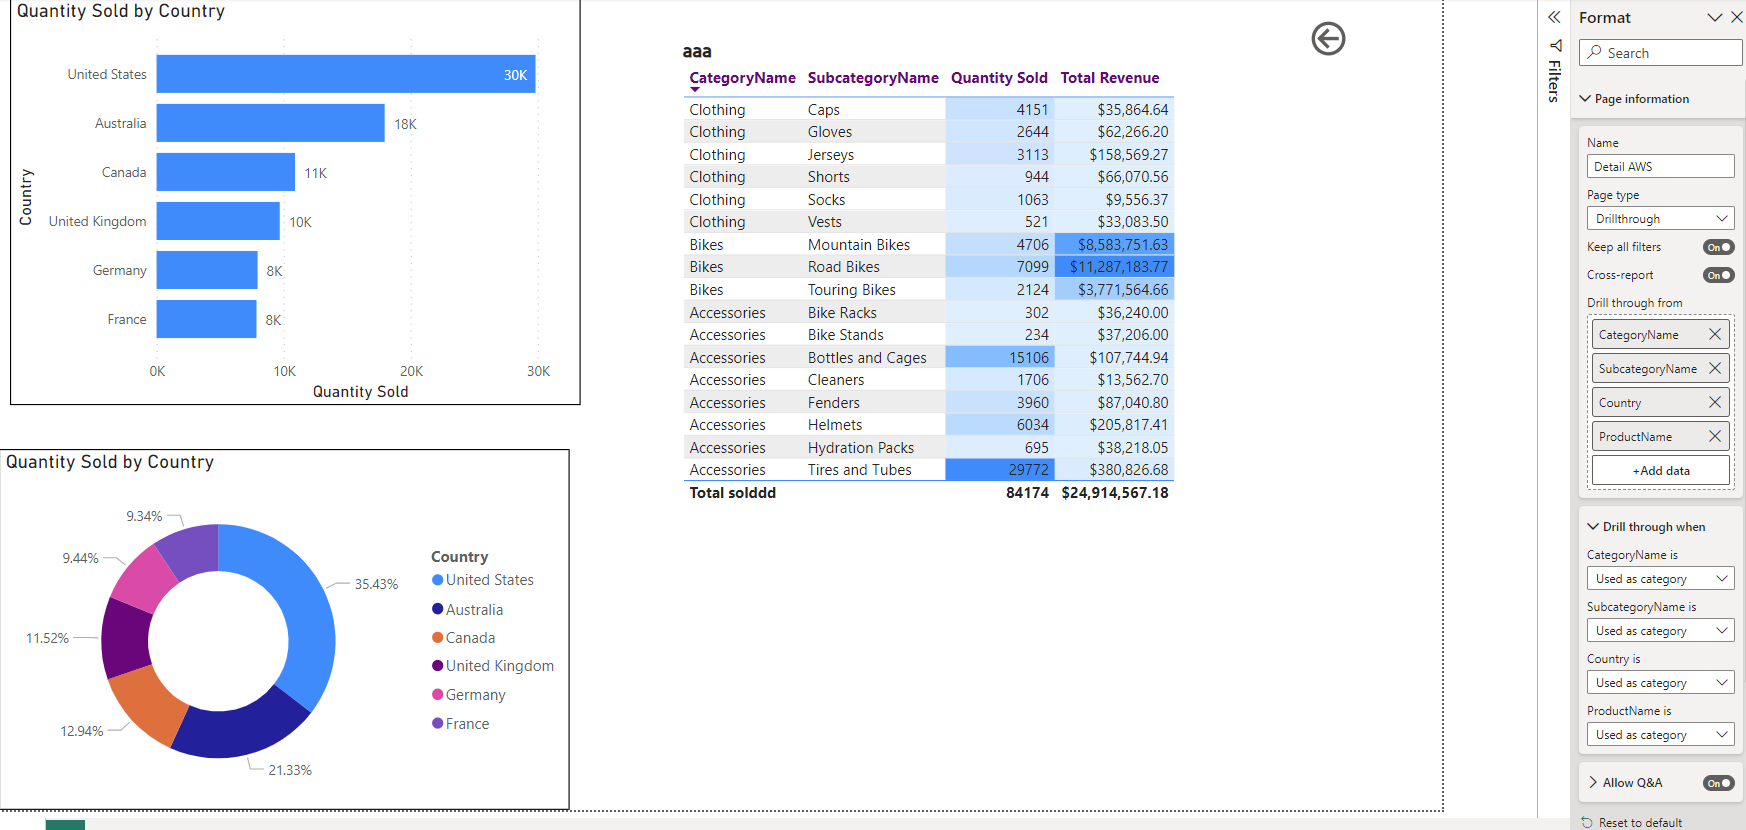Click the Tires and Tubes cell

[x=860, y=470]
